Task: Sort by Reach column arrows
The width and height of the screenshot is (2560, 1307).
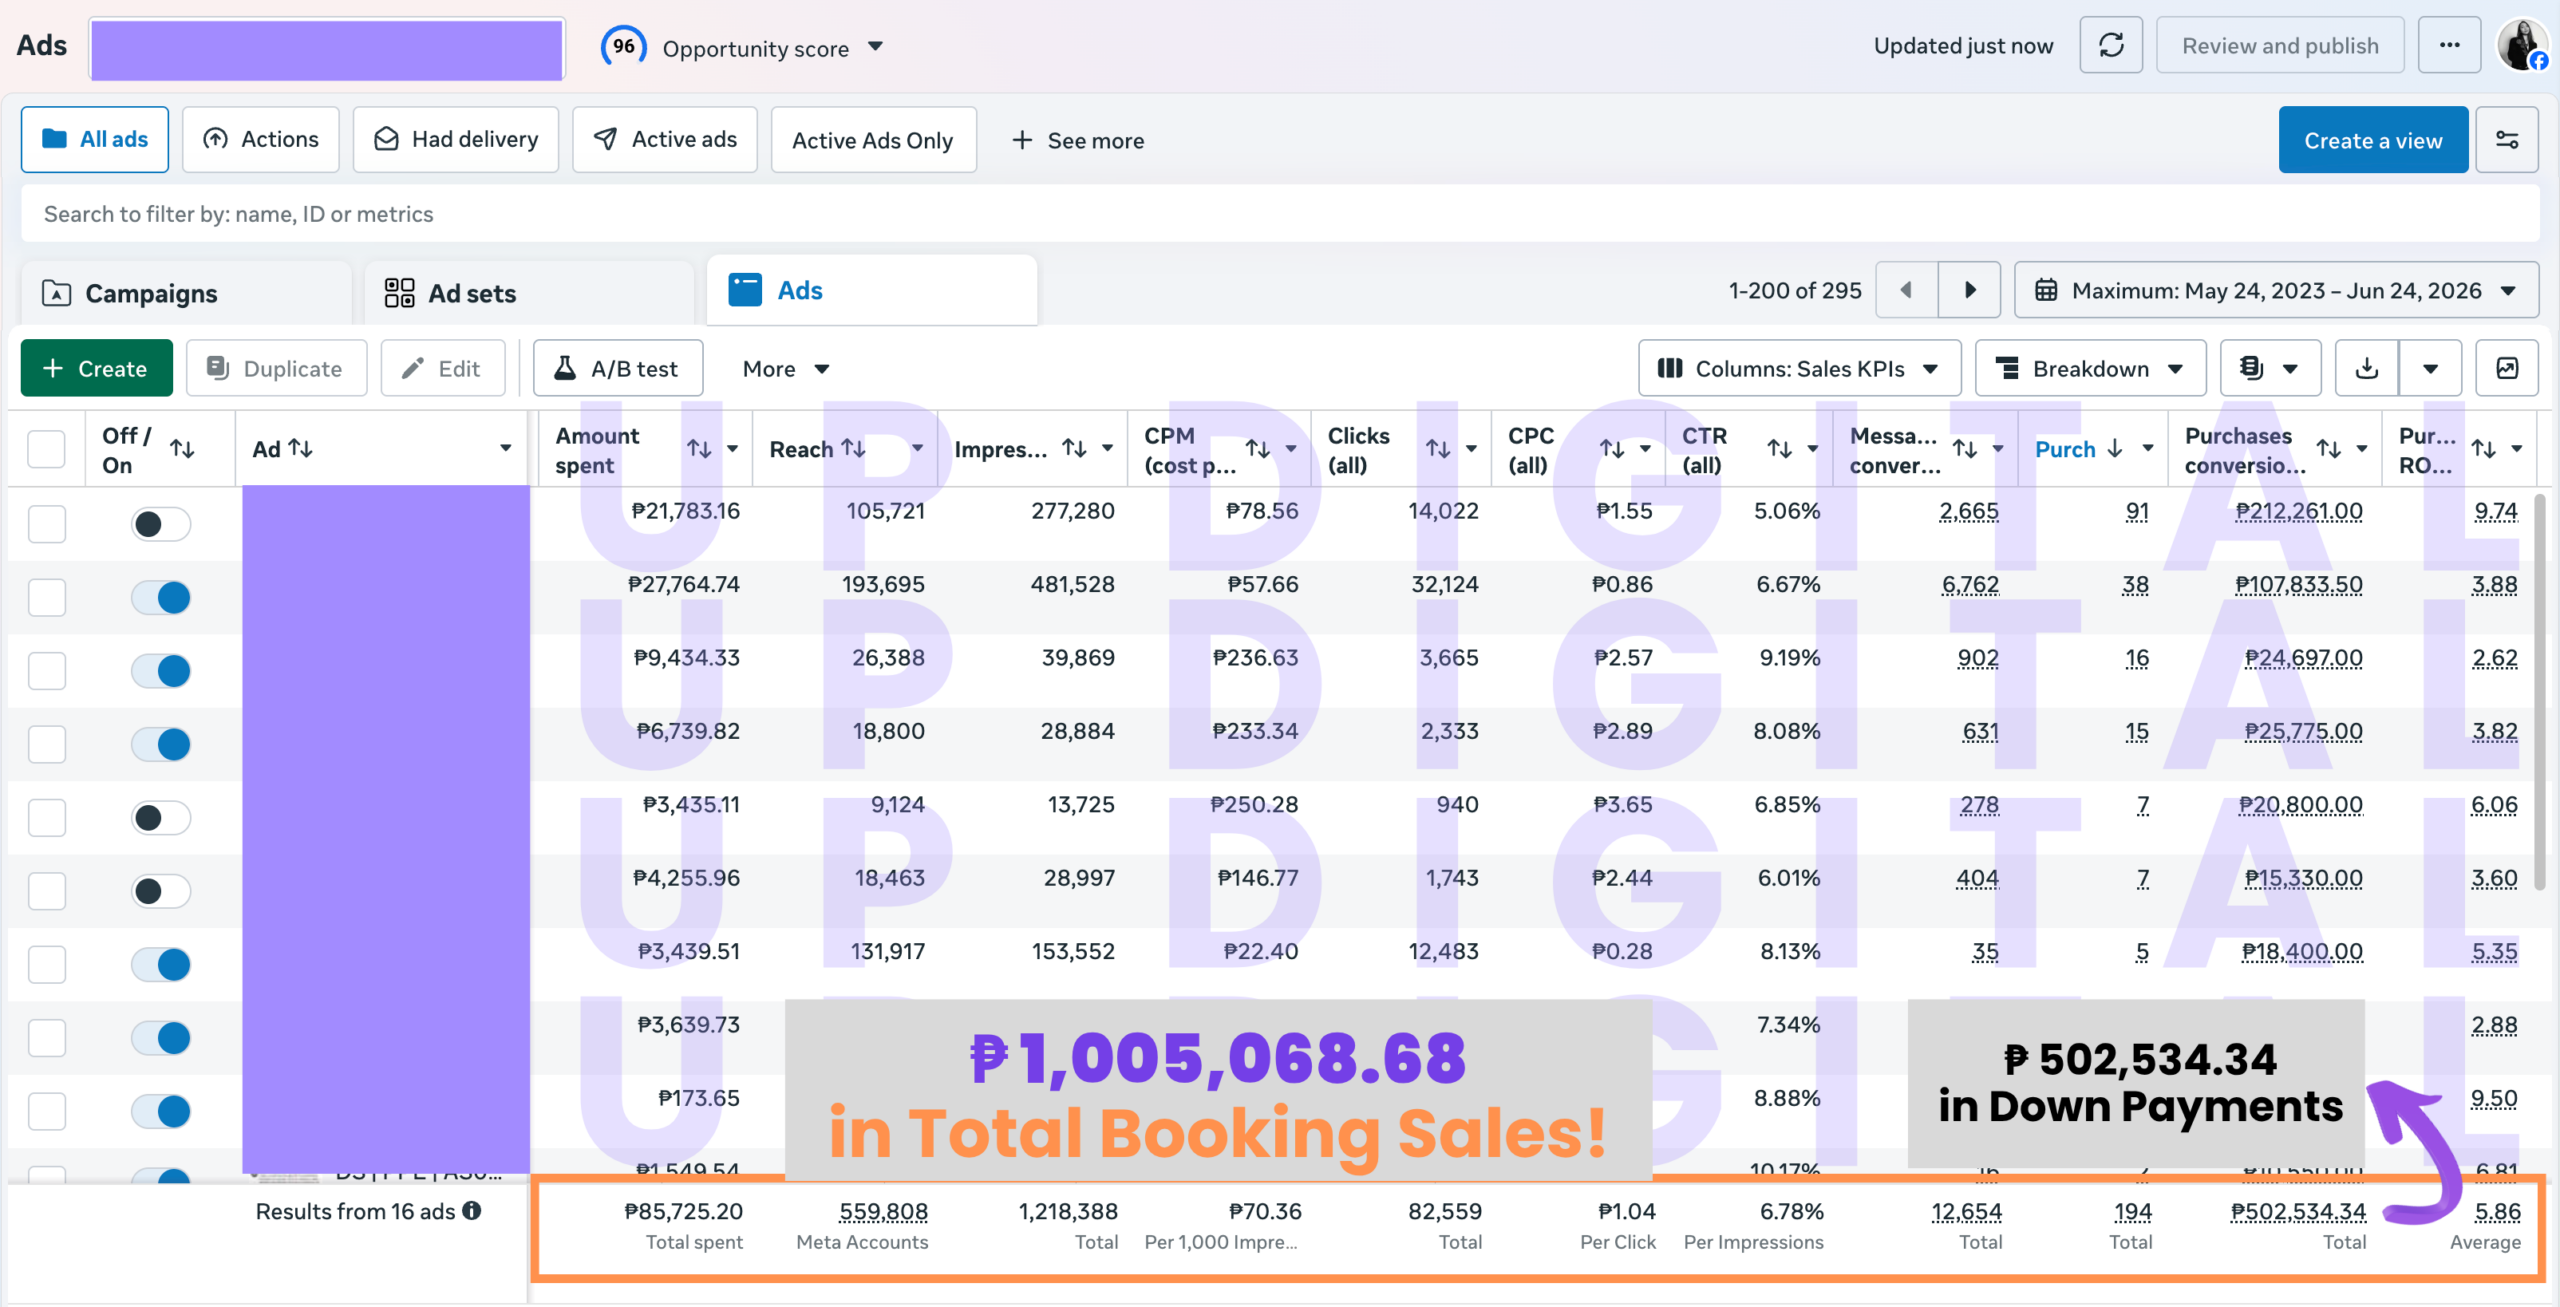Action: tap(853, 448)
